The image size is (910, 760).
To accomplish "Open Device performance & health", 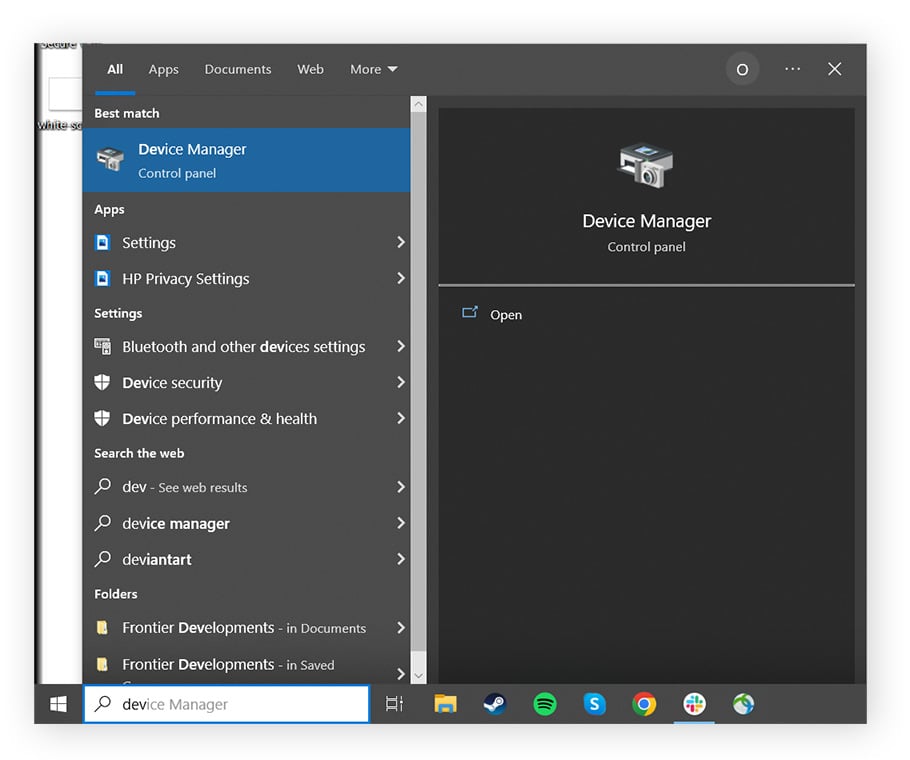I will (219, 419).
